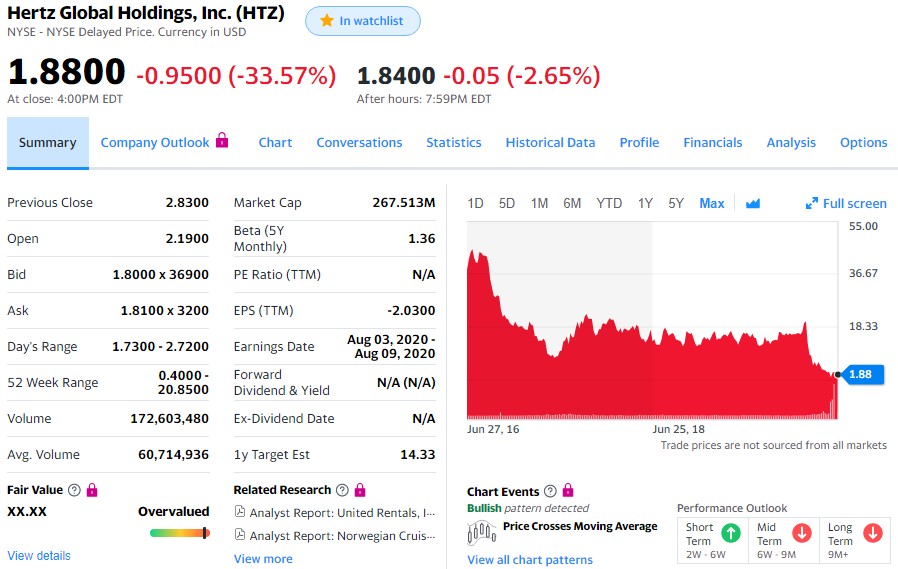Select the 5D chart range
The width and height of the screenshot is (898, 569).
tap(506, 203)
